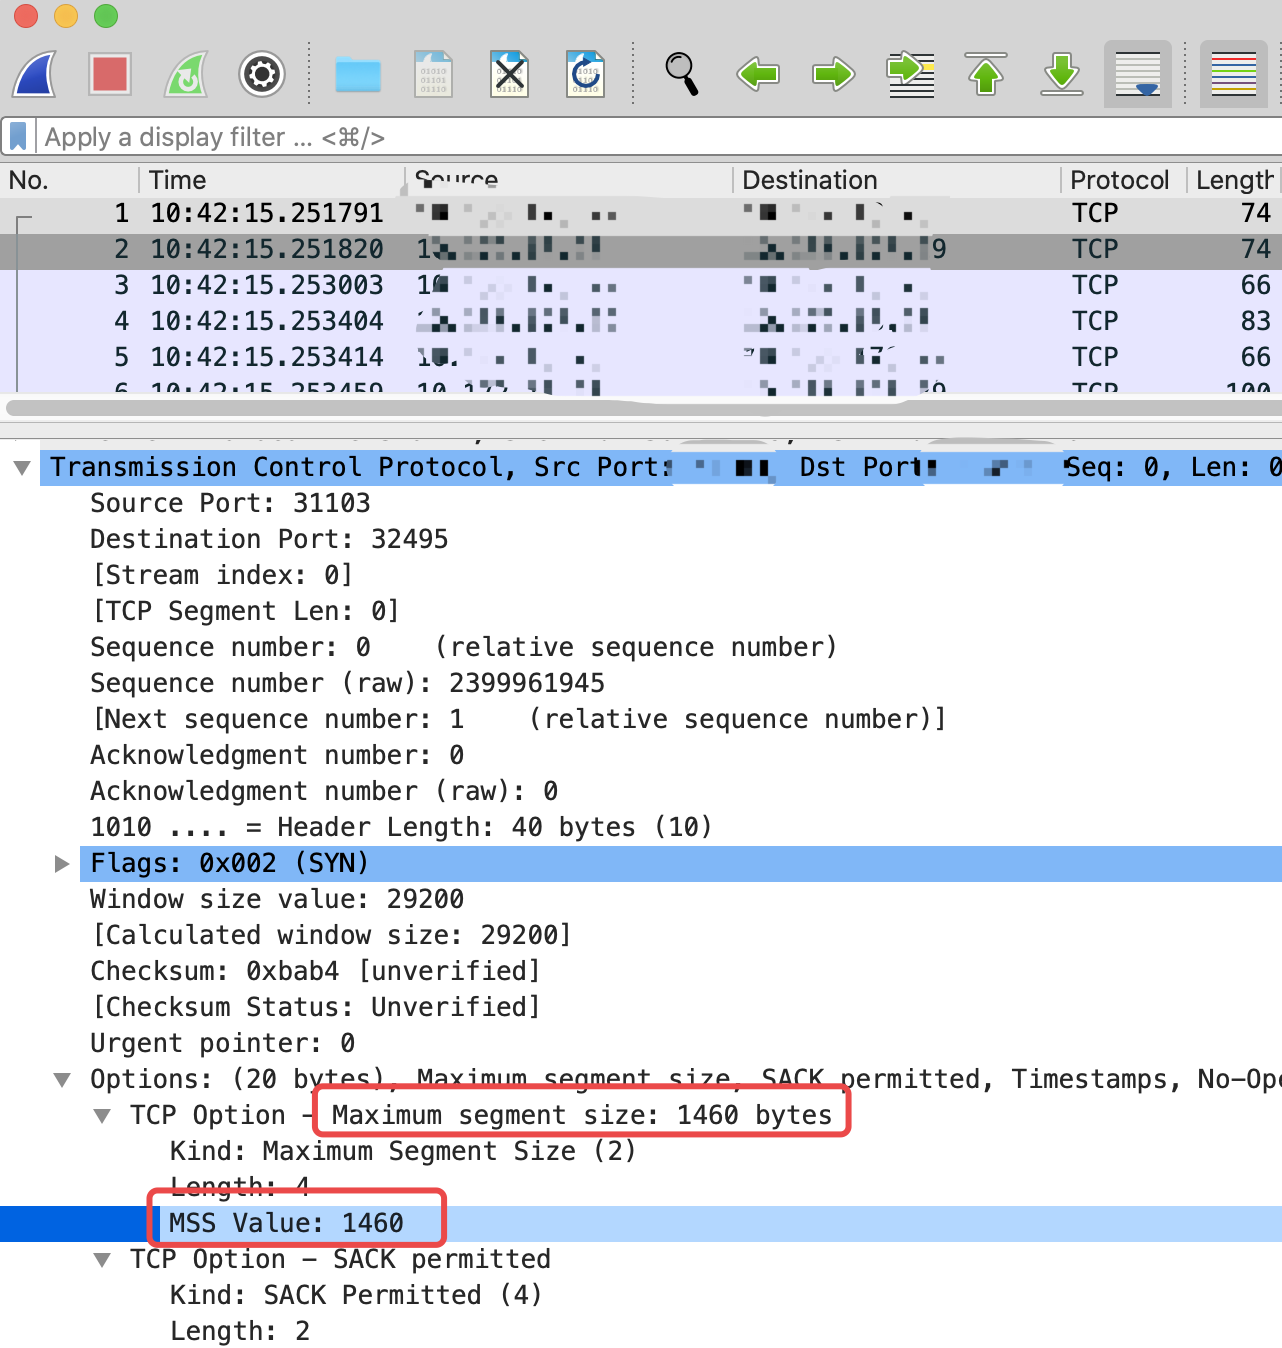Find a packet using the magnifier icon
The image size is (1282, 1348).
[x=681, y=74]
